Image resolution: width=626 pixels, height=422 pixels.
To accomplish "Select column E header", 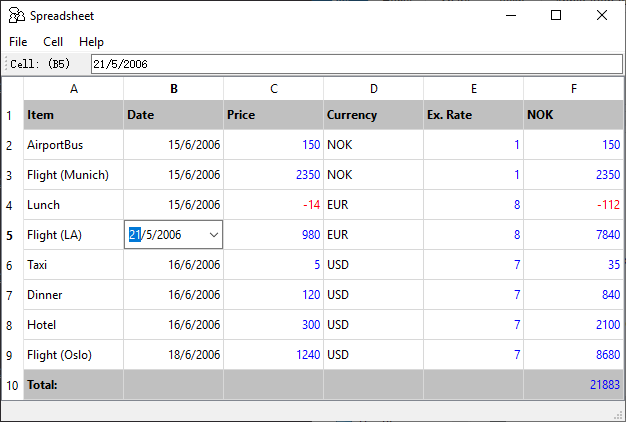I will tap(473, 88).
